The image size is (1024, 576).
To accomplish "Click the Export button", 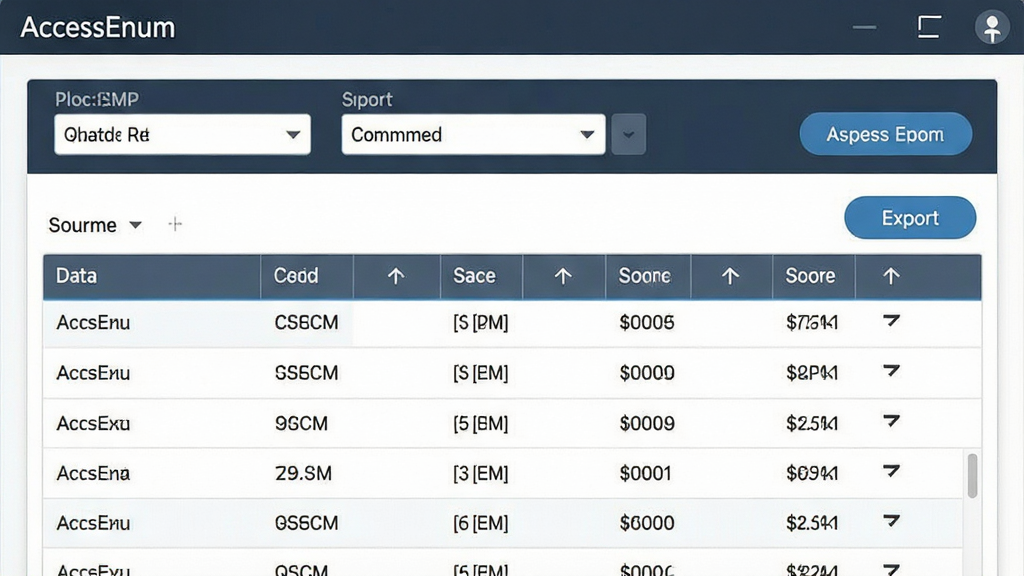I will click(910, 217).
